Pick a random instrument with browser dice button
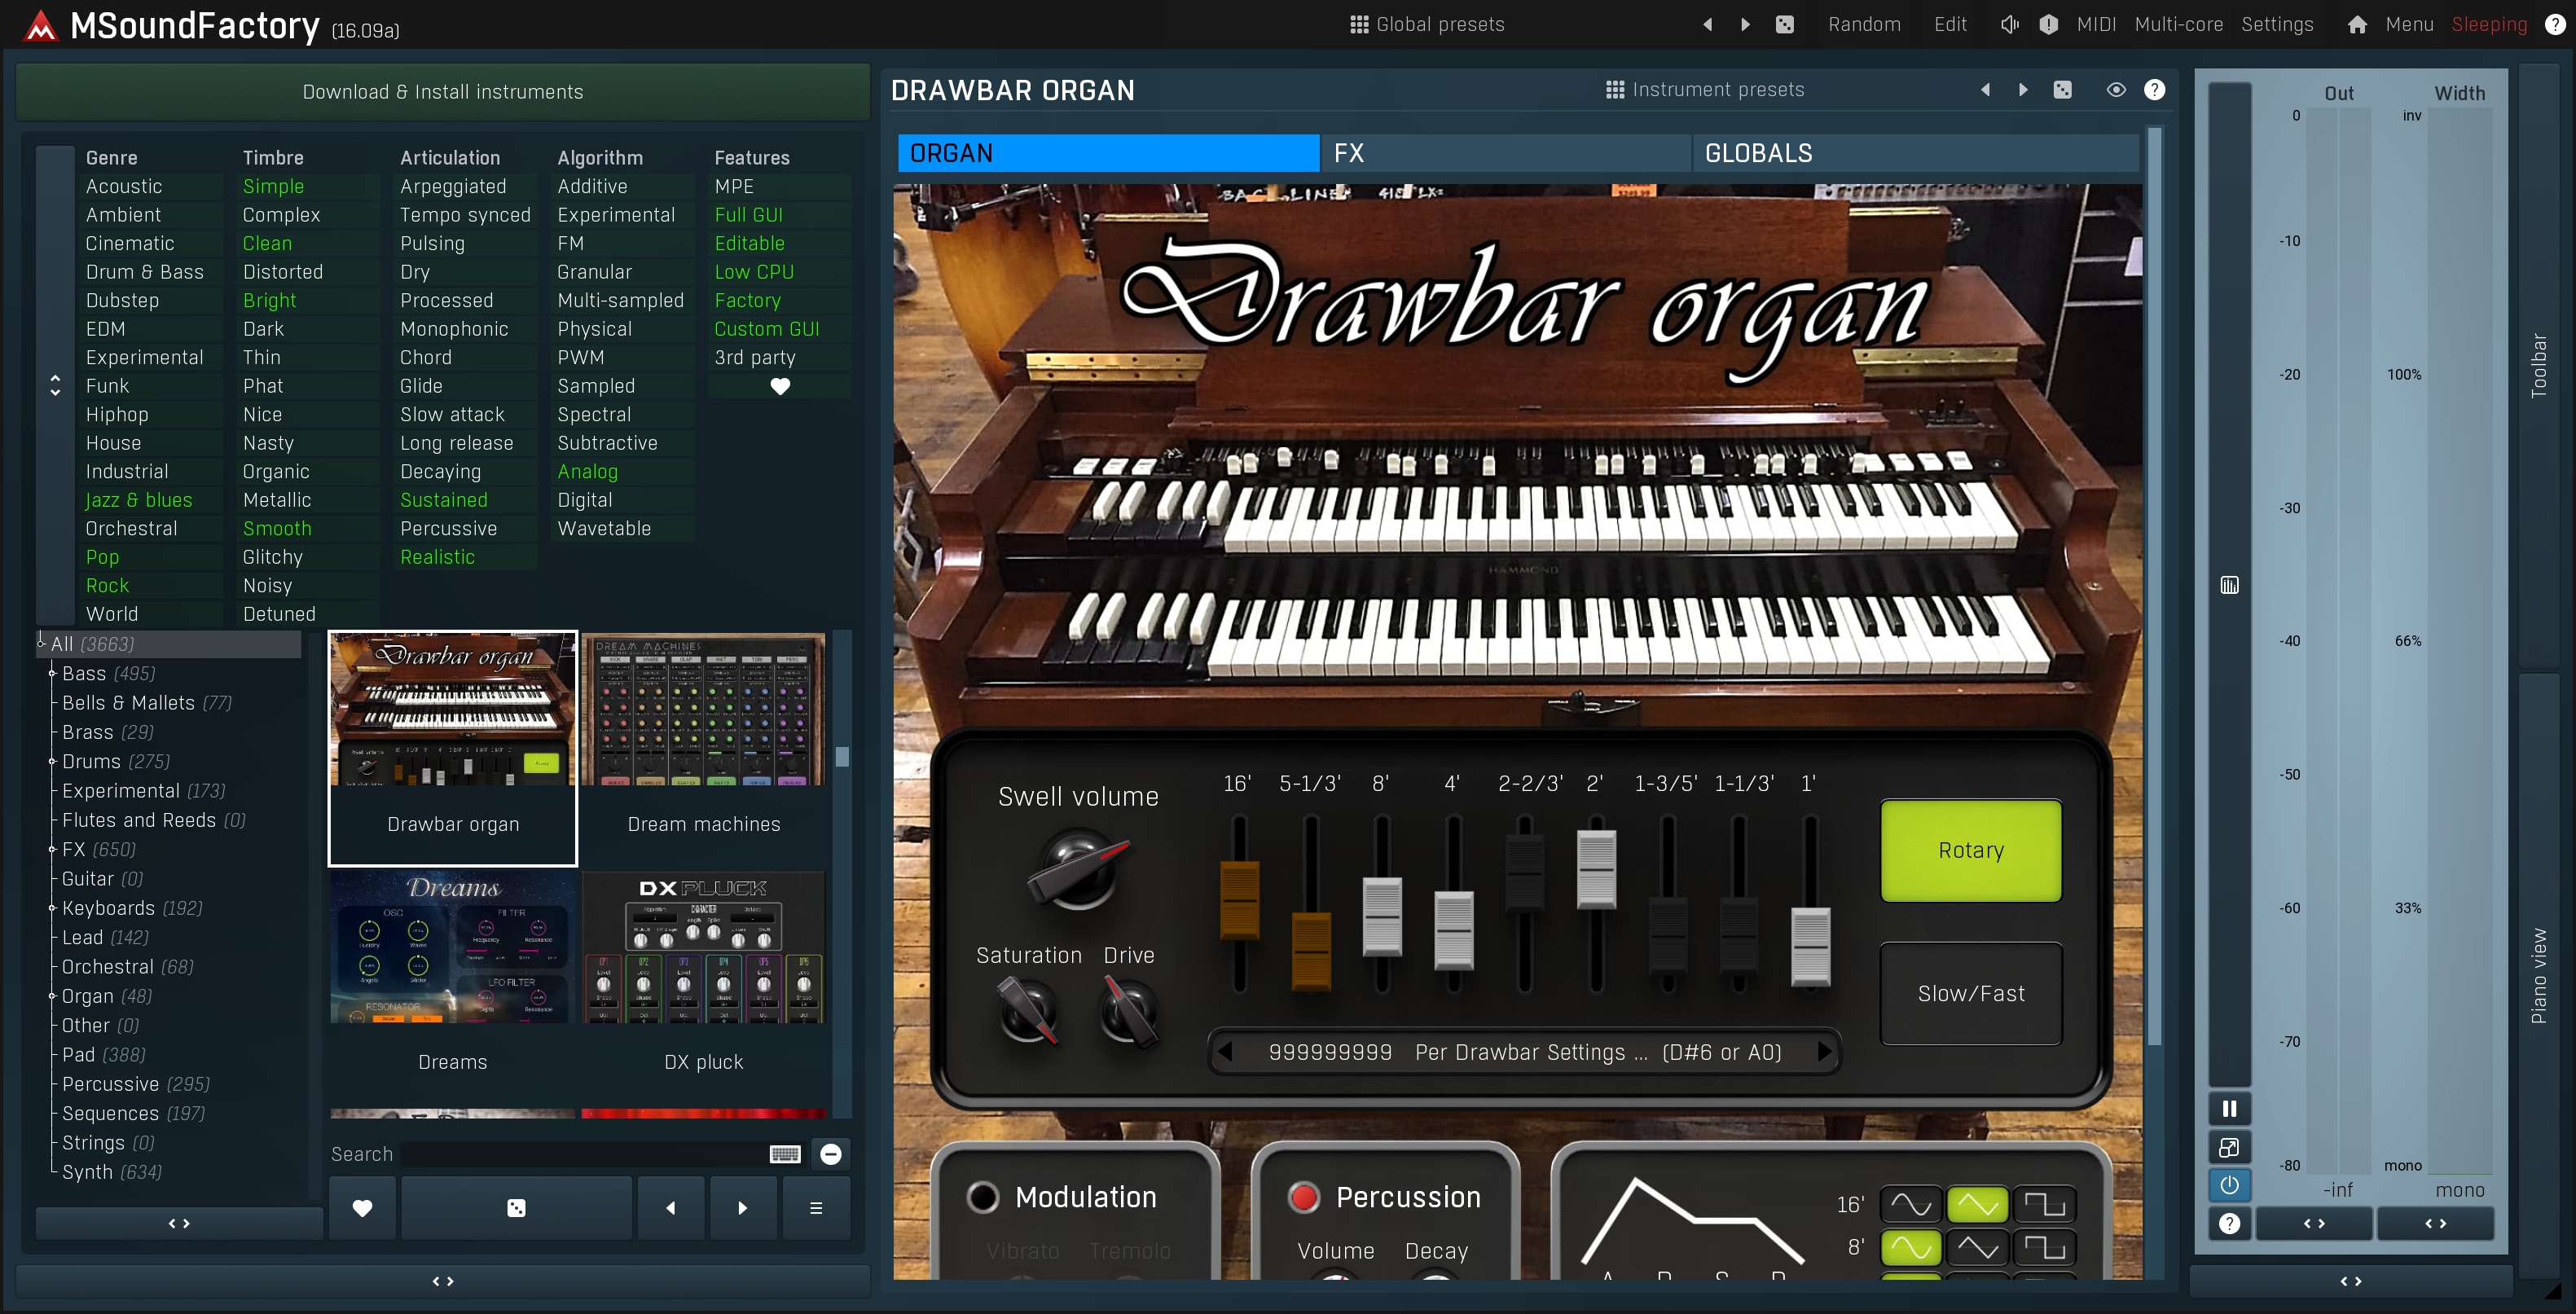 click(x=516, y=1208)
